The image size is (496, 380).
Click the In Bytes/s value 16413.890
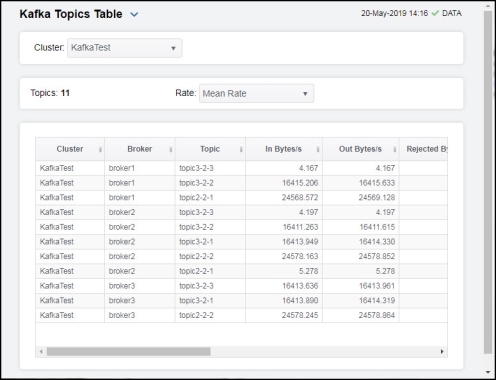[300, 300]
